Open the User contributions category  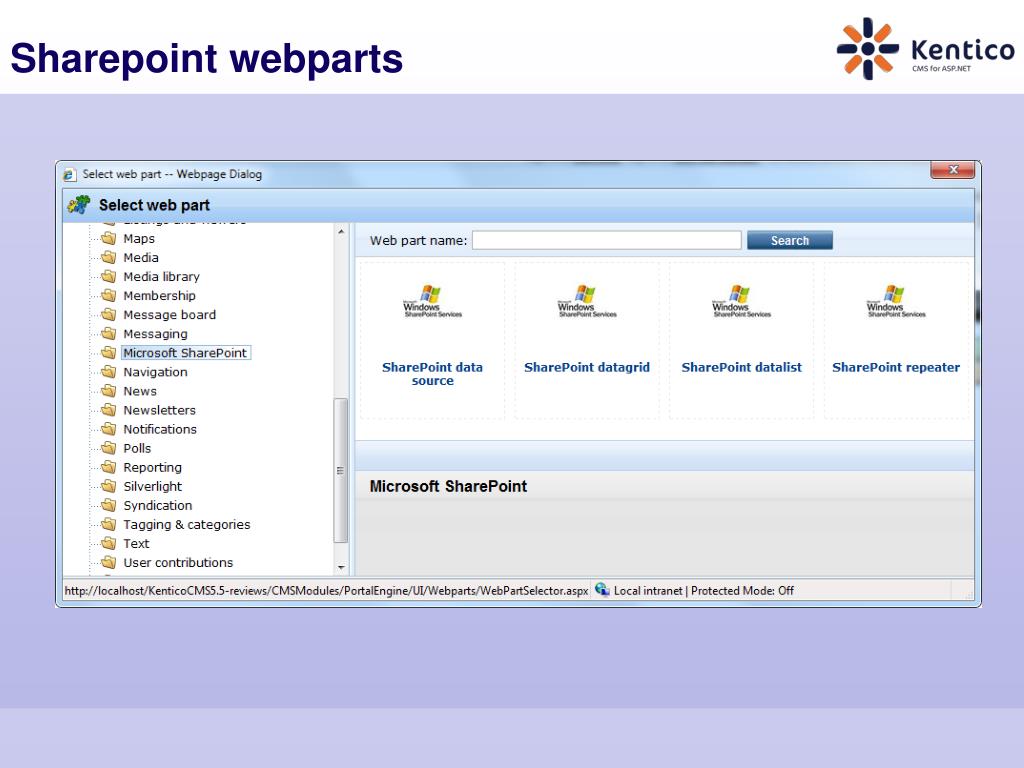point(178,562)
